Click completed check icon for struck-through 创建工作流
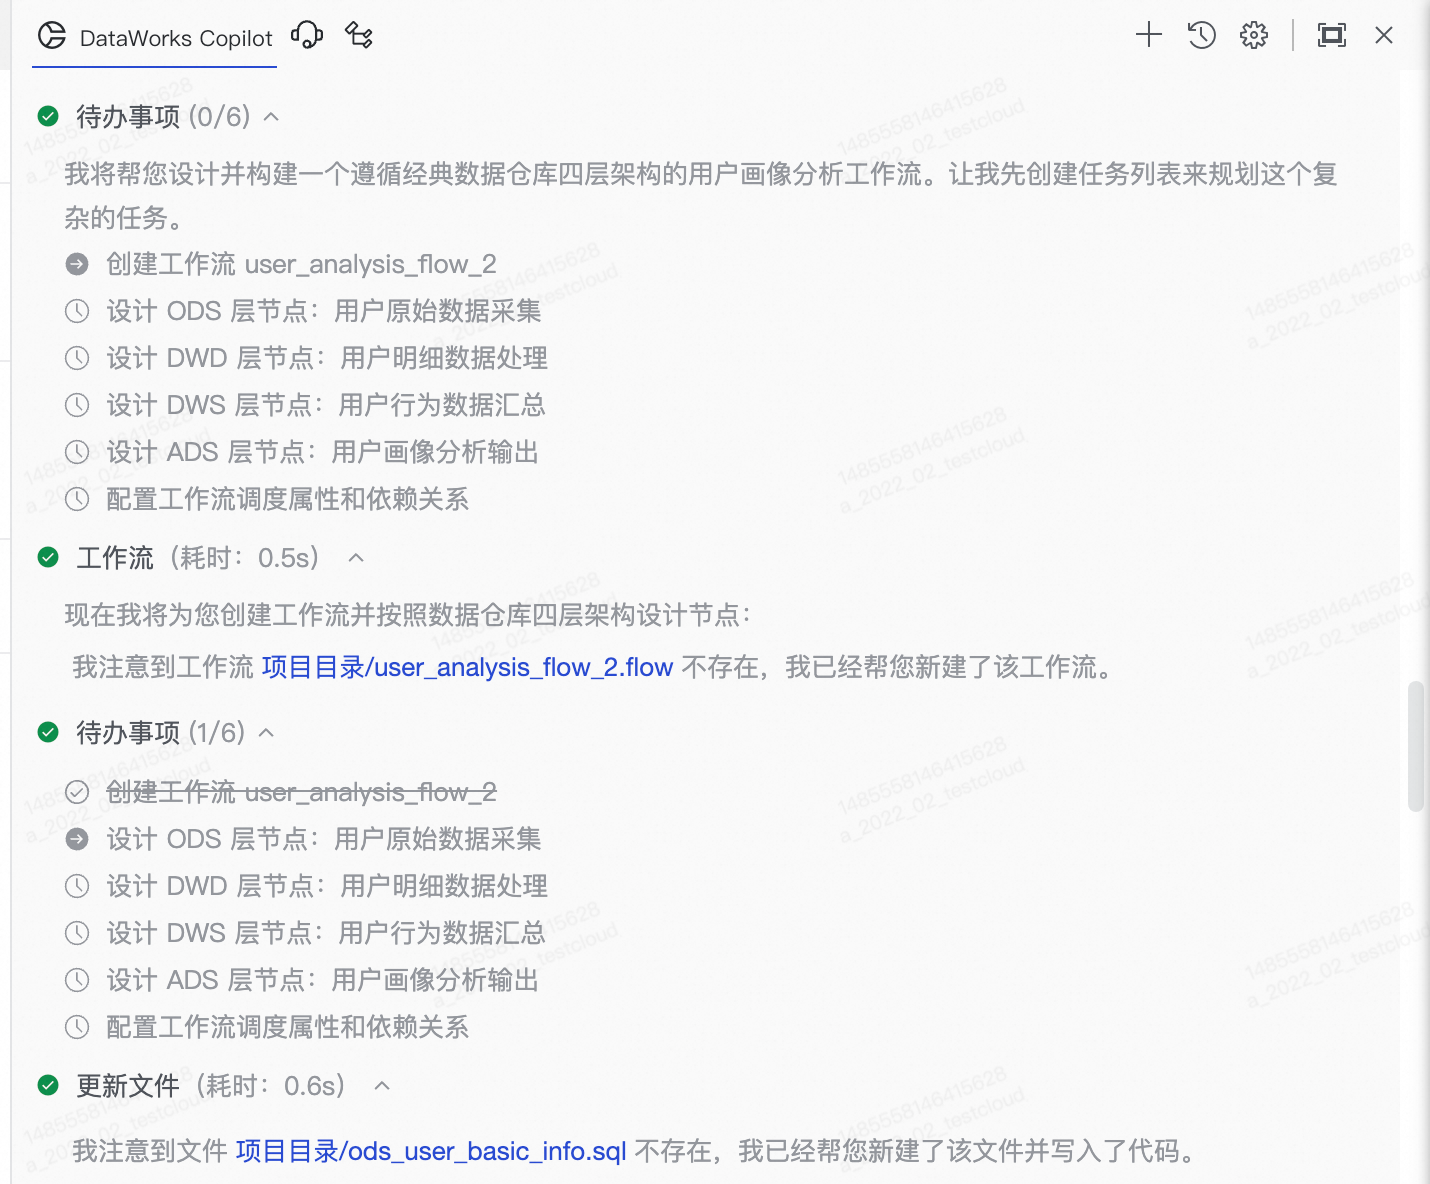This screenshot has width=1430, height=1184. (x=77, y=792)
